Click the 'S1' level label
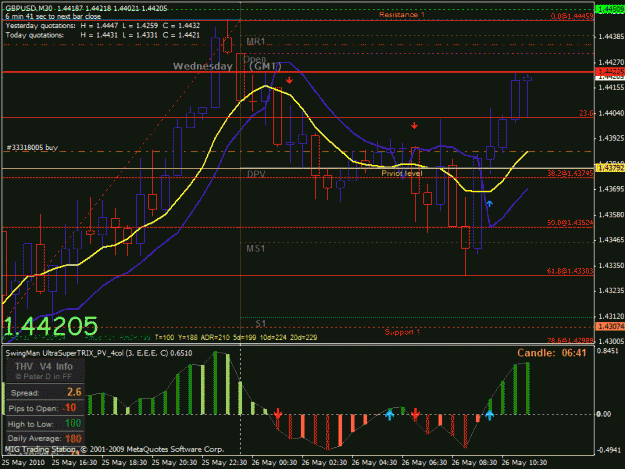This screenshot has height=469, width=625. point(260,323)
